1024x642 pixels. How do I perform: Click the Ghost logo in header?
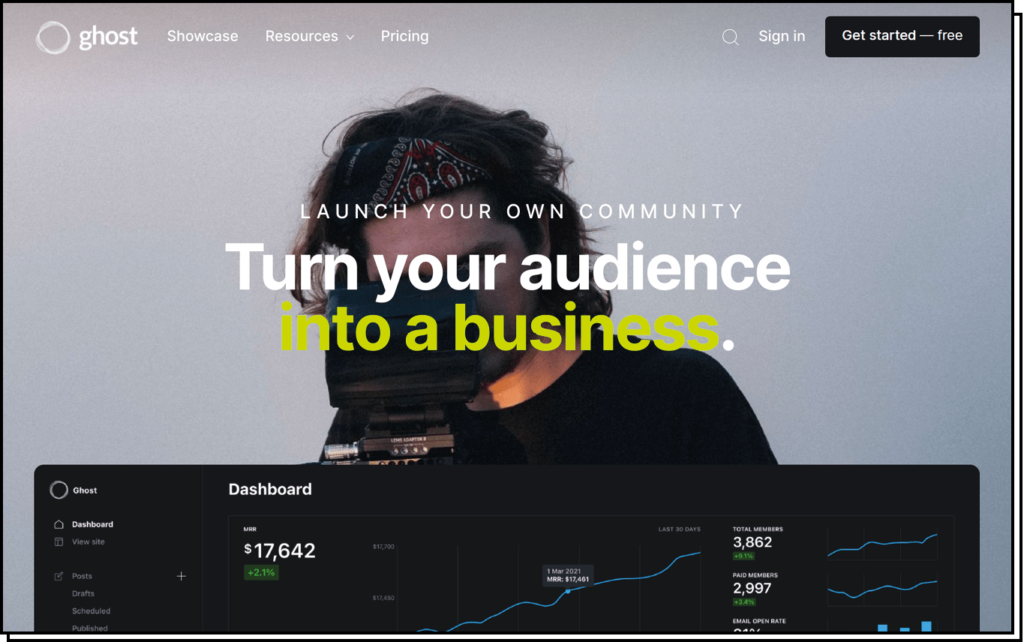pos(86,37)
